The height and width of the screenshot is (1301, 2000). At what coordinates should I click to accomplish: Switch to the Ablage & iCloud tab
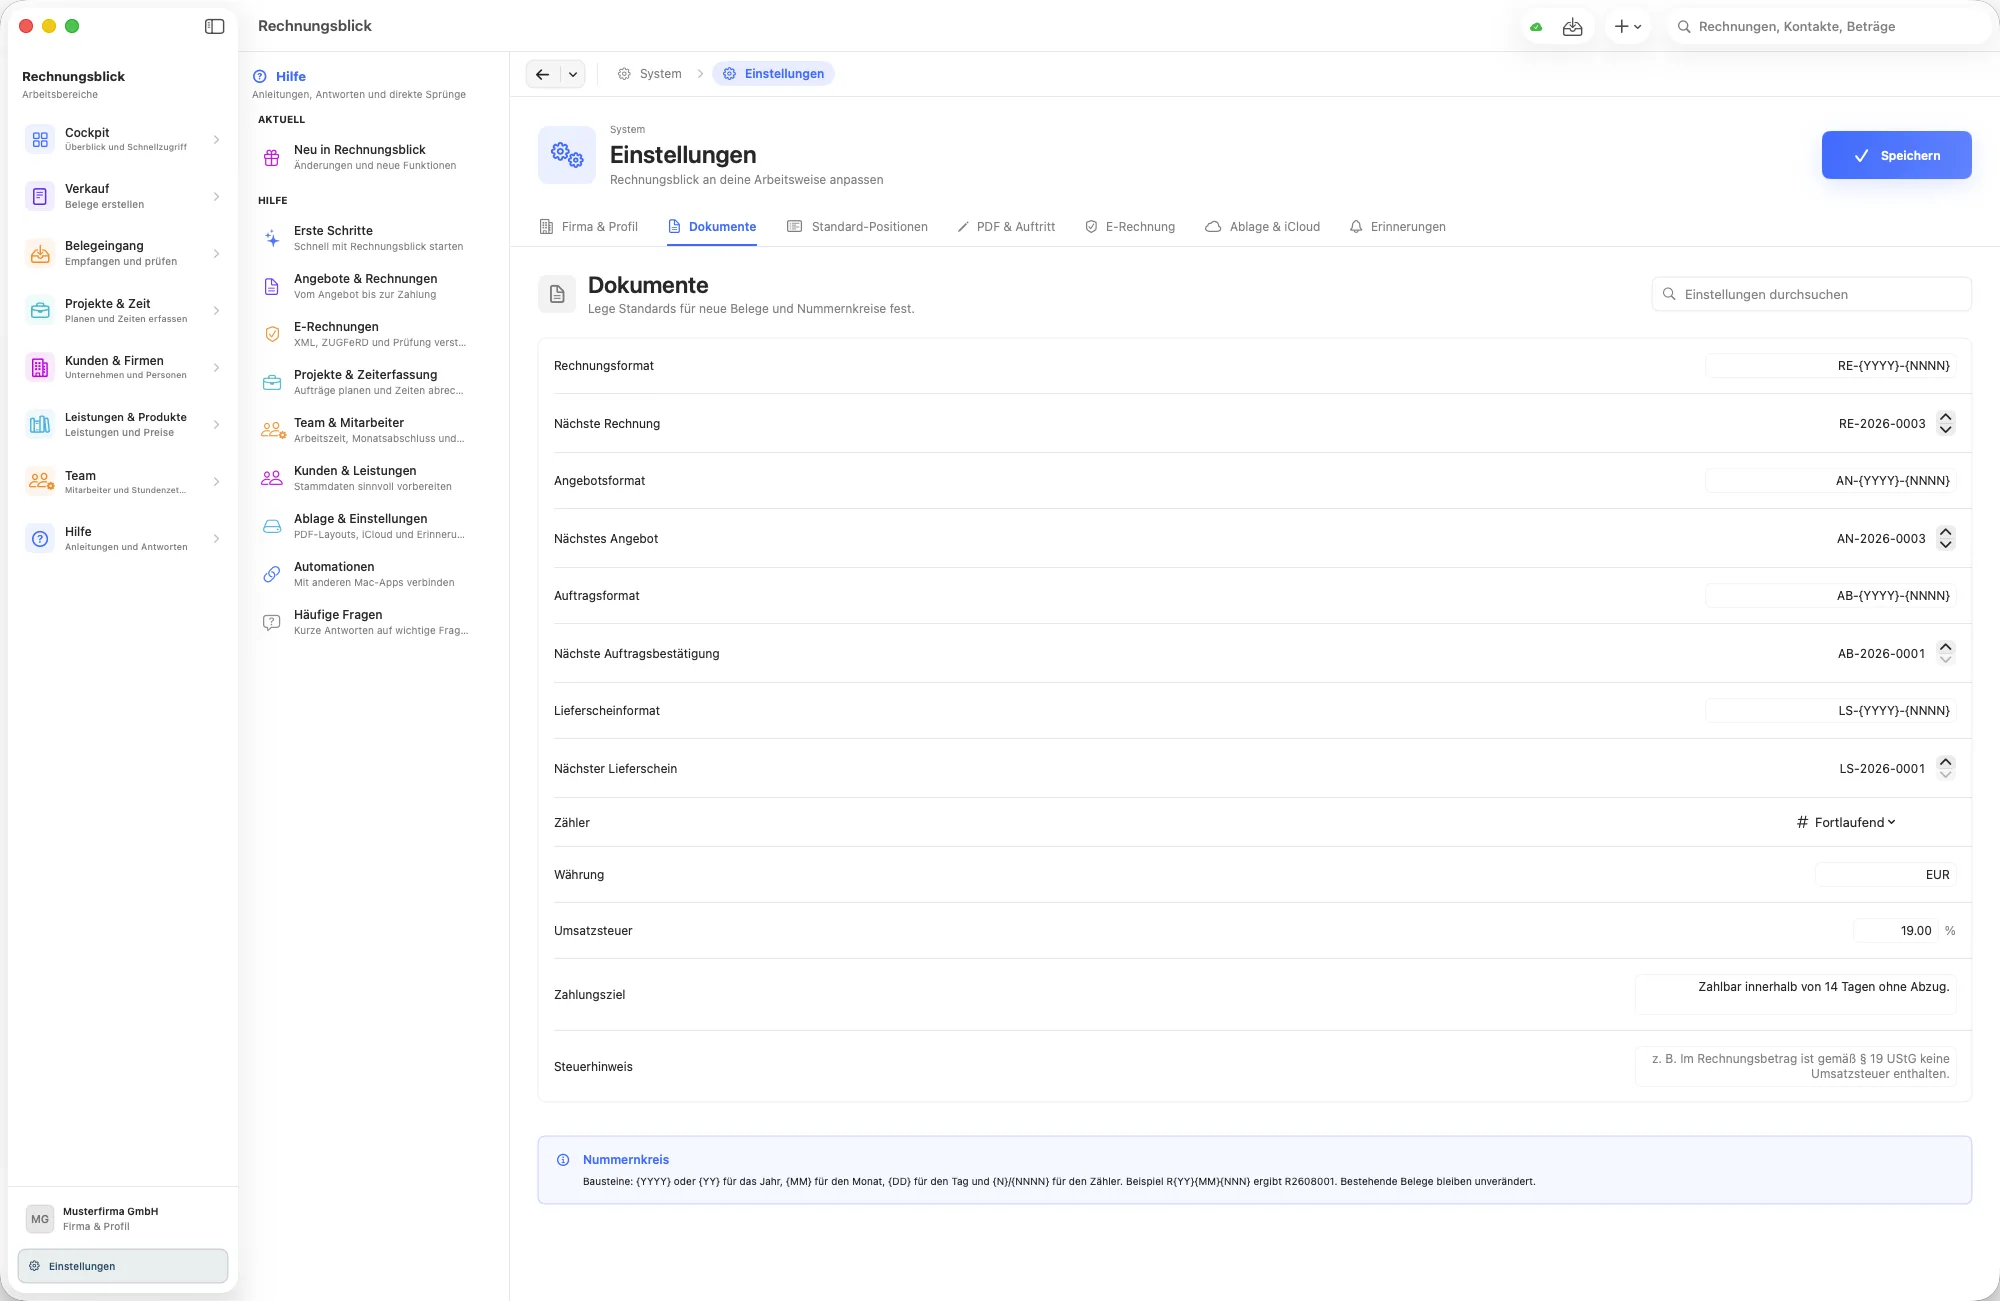(x=1262, y=227)
